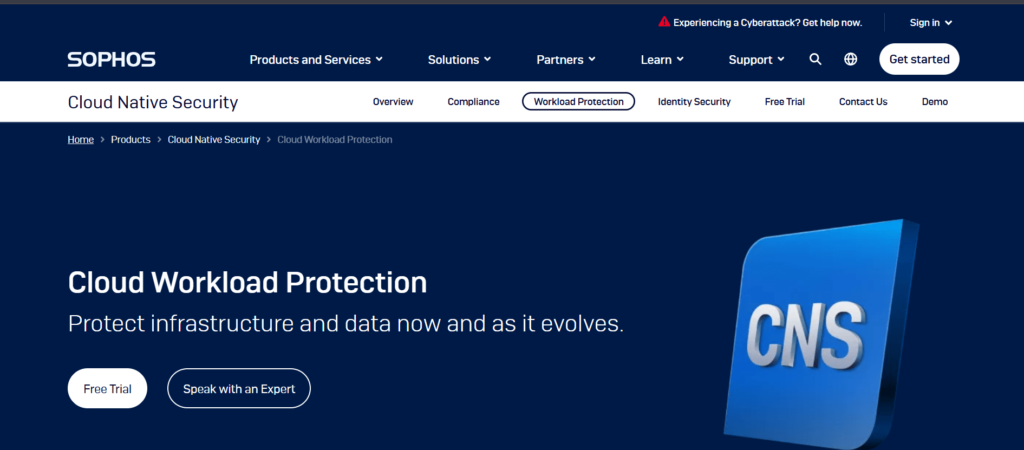Switch to the Compliance tab
The image size is (1024, 450).
(x=473, y=102)
